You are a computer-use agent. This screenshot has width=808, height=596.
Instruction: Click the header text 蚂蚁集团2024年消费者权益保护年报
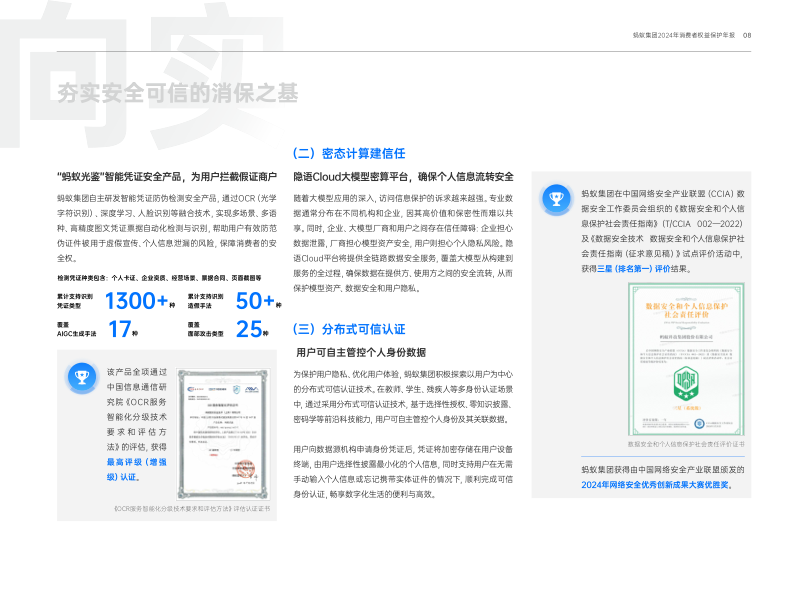684,35
